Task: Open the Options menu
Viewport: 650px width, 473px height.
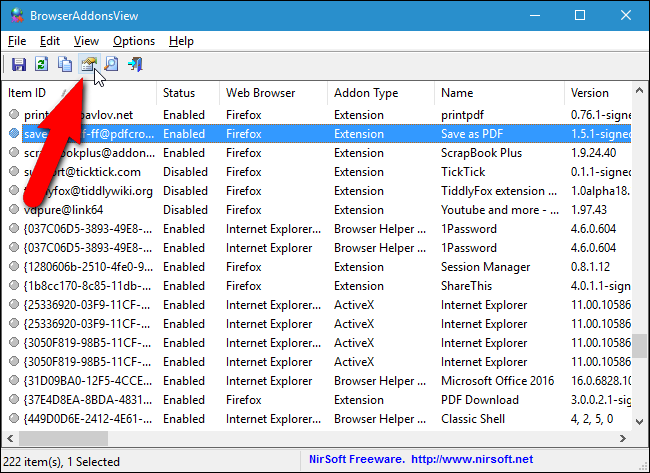Action: [x=133, y=41]
